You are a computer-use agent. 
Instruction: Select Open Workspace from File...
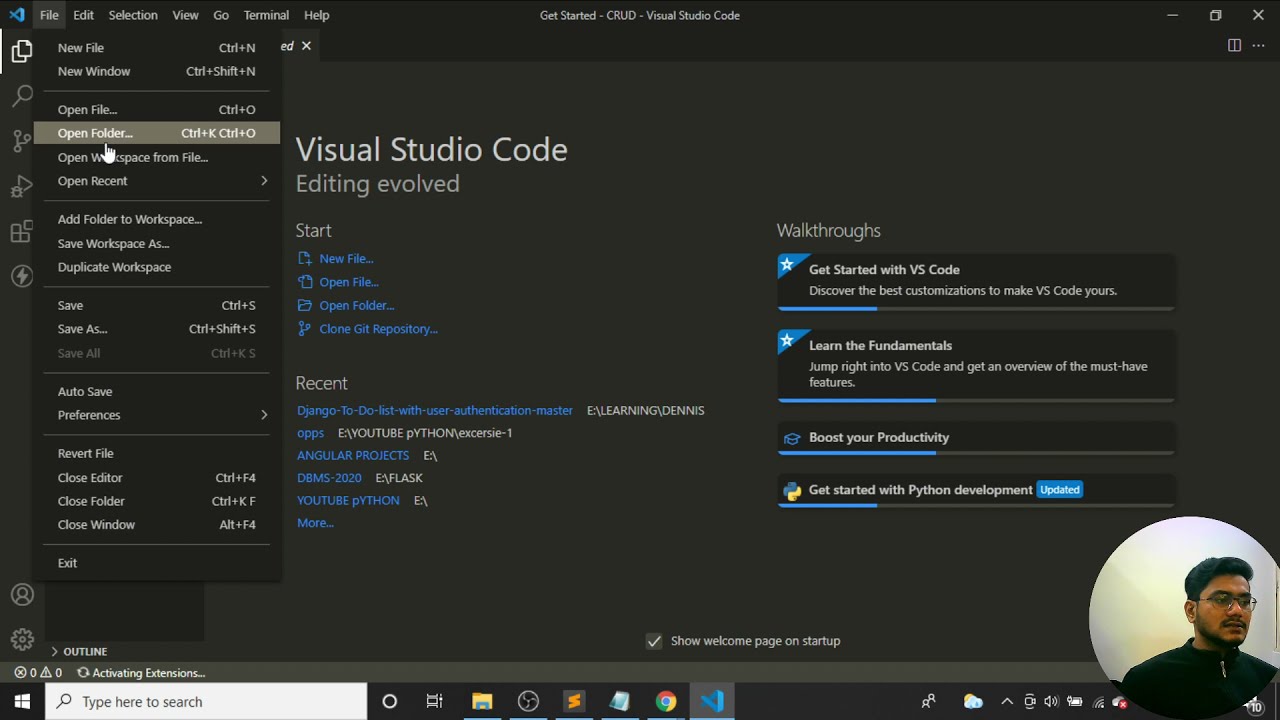(x=157, y=157)
